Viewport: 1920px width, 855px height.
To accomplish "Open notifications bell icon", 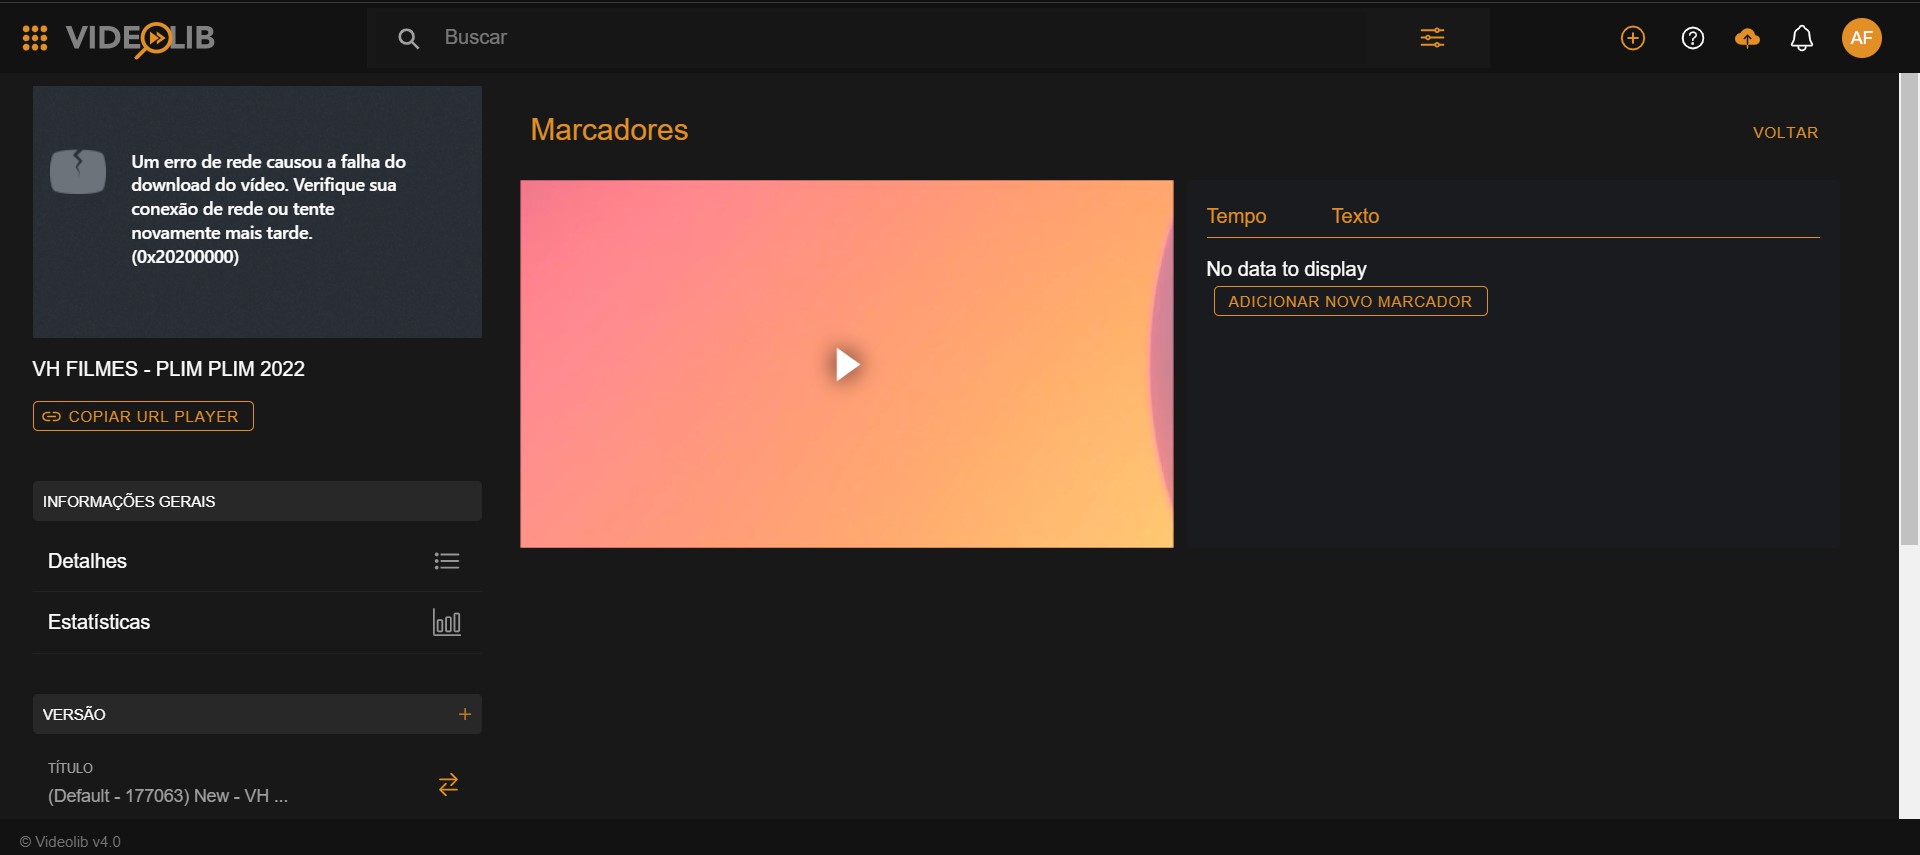I will [1802, 38].
